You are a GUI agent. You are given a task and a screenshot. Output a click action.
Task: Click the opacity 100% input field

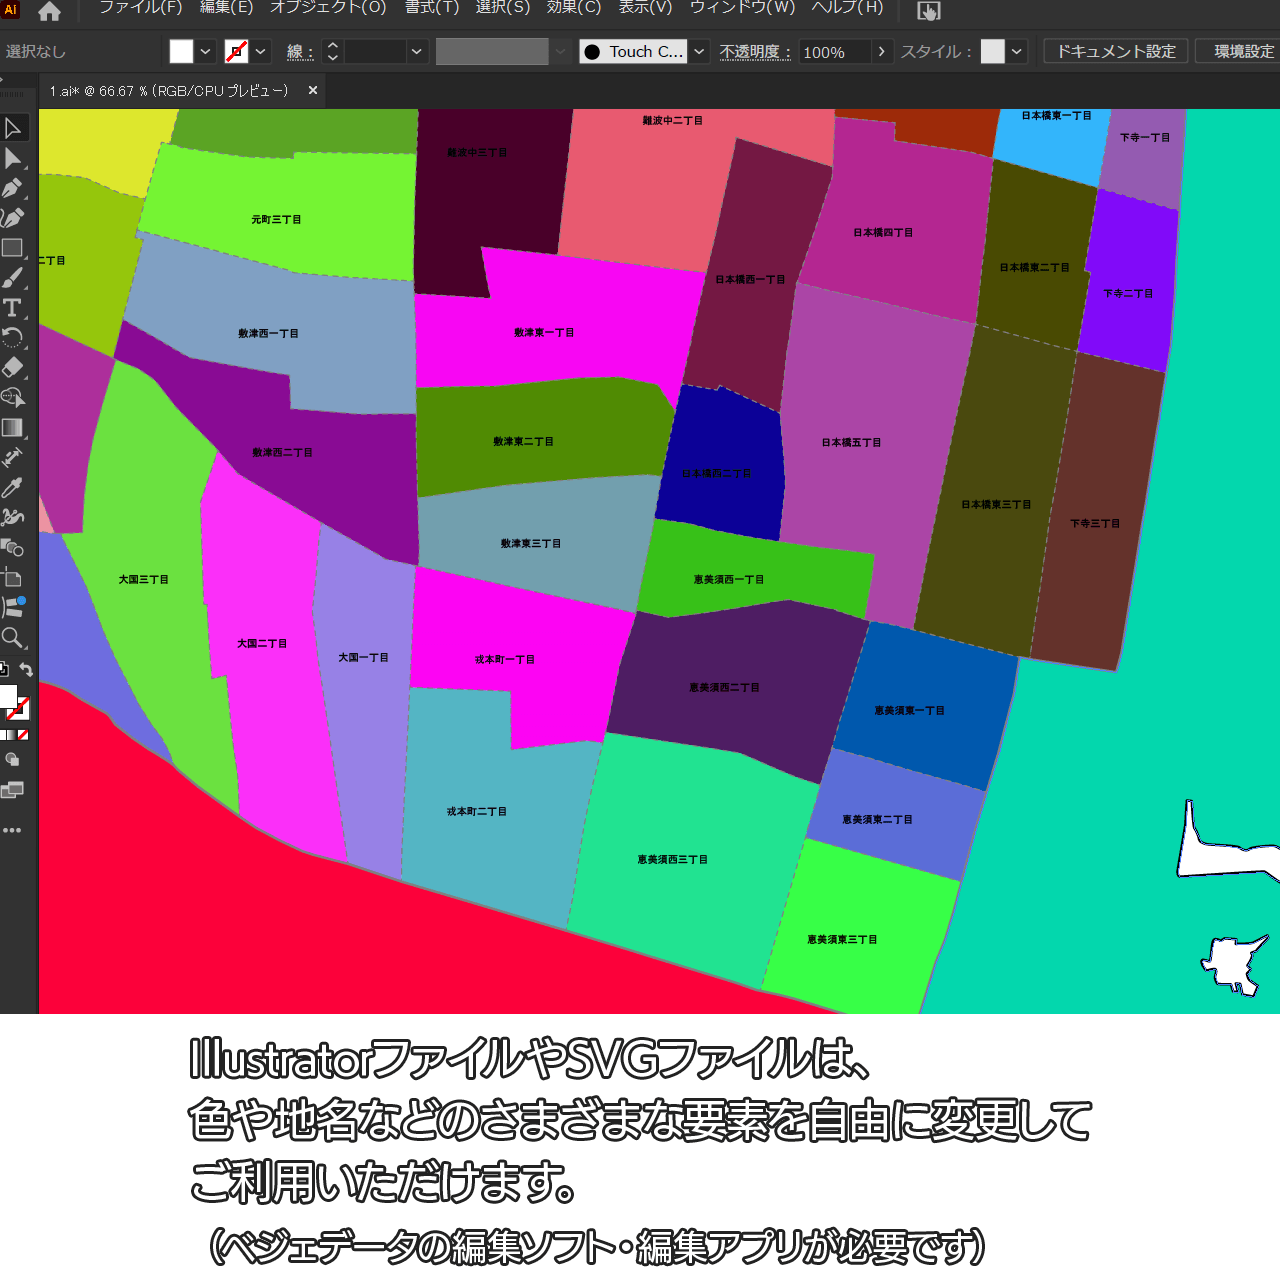tap(834, 52)
